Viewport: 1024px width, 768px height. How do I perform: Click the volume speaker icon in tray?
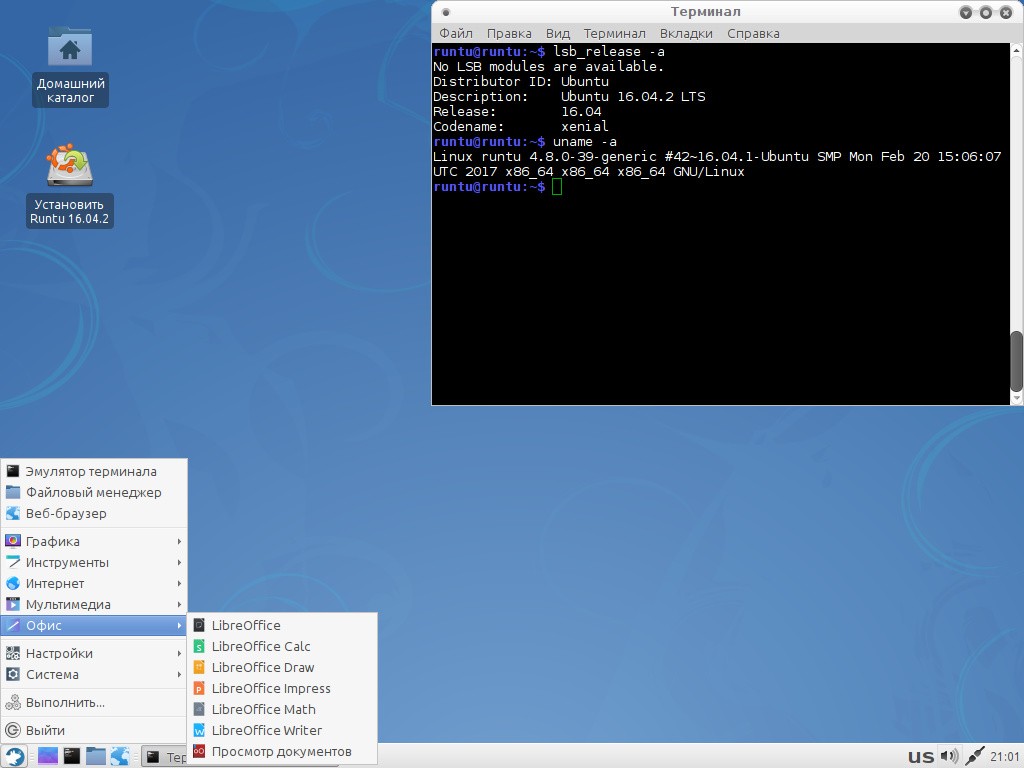click(x=949, y=756)
